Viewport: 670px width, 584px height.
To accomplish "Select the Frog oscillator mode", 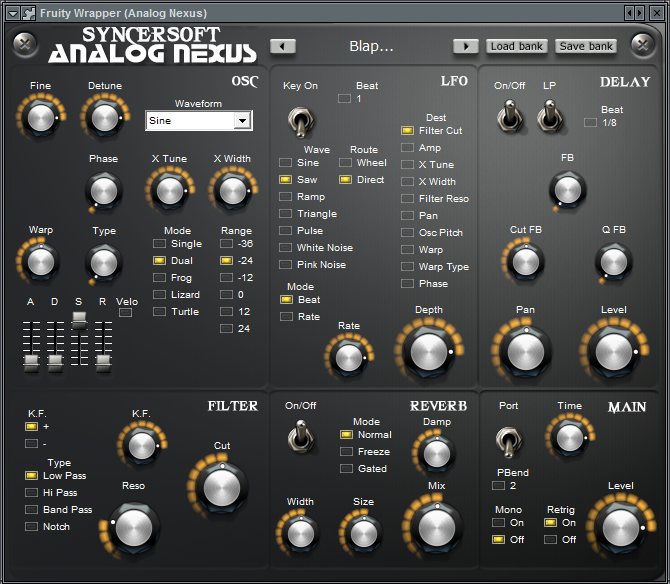I will coord(173,278).
